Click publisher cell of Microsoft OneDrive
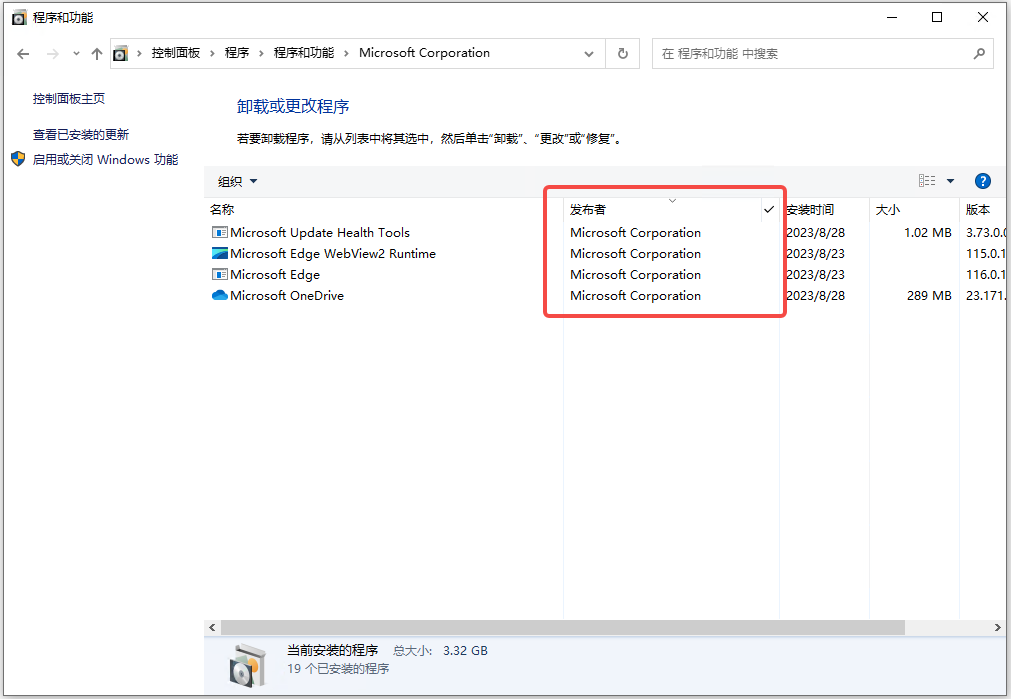The image size is (1011, 699). click(635, 296)
